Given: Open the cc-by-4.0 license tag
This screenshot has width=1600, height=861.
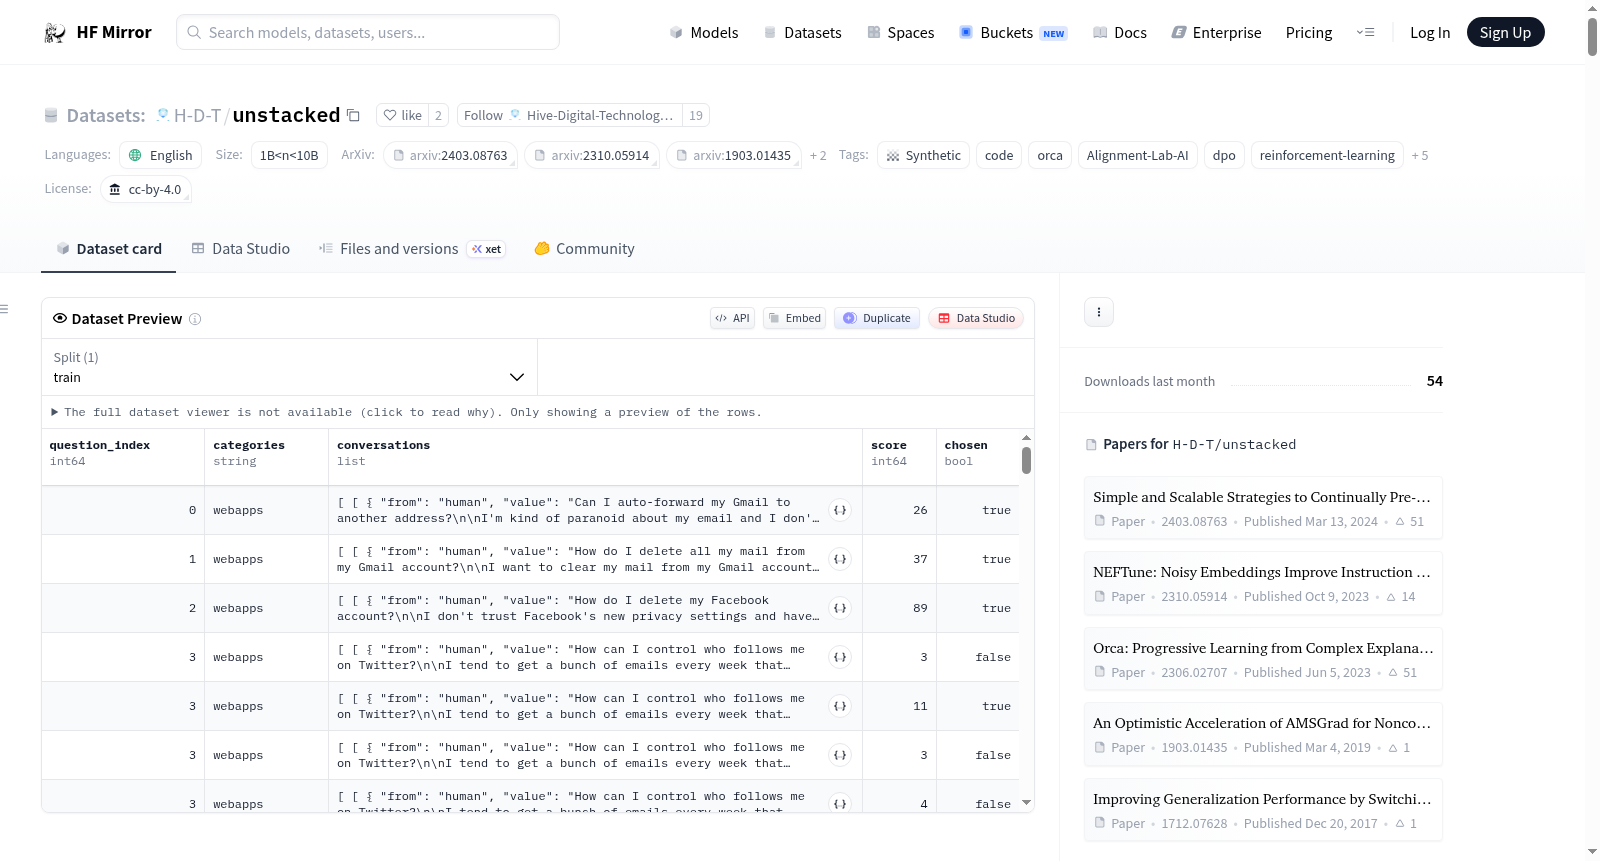Looking at the screenshot, I should pyautogui.click(x=146, y=189).
